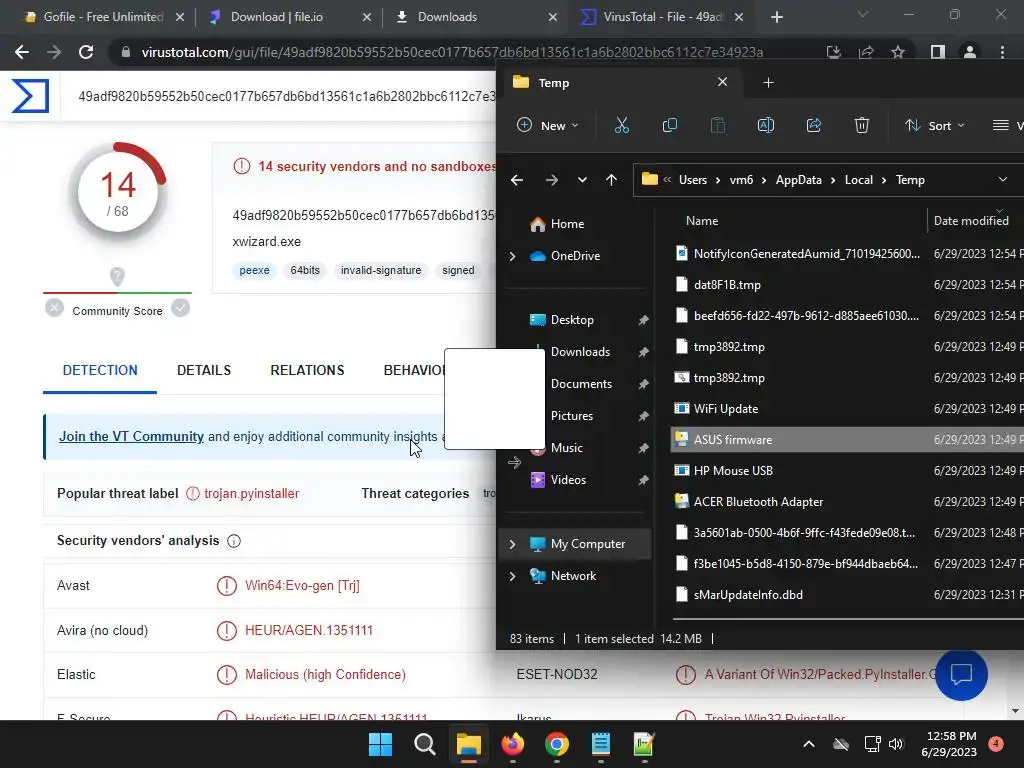The image size is (1024, 768).
Task: Expand OneDrive tree node
Action: coord(513,256)
